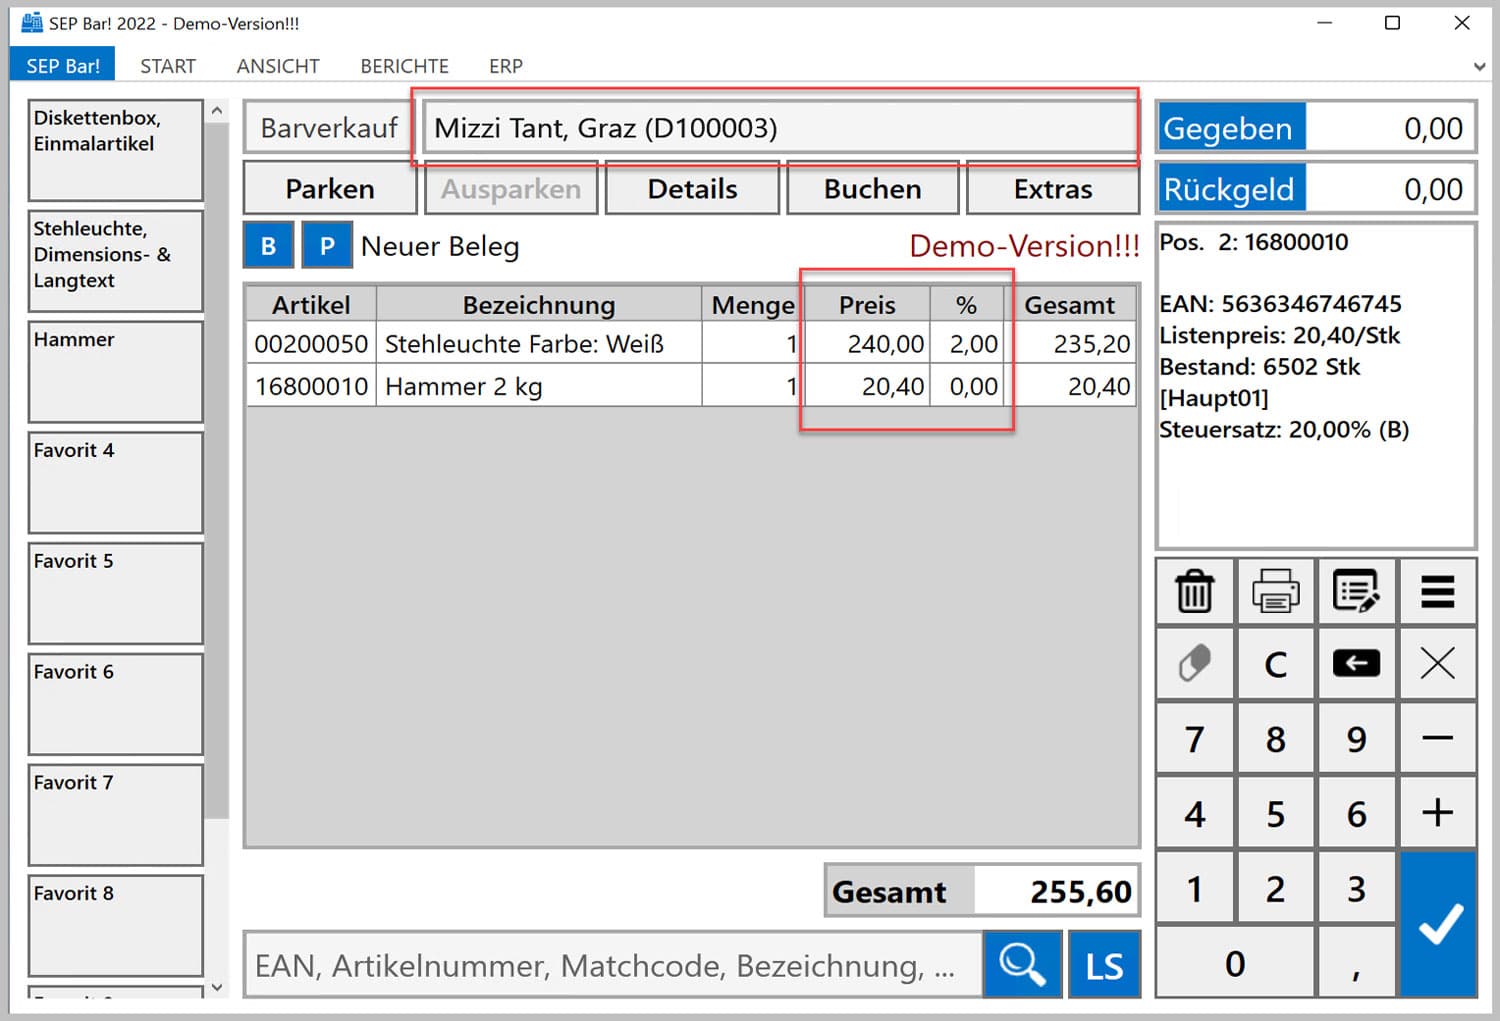Click the SEP Bar! app icon in the title bar
The height and width of the screenshot is (1021, 1500).
(x=32, y=22)
